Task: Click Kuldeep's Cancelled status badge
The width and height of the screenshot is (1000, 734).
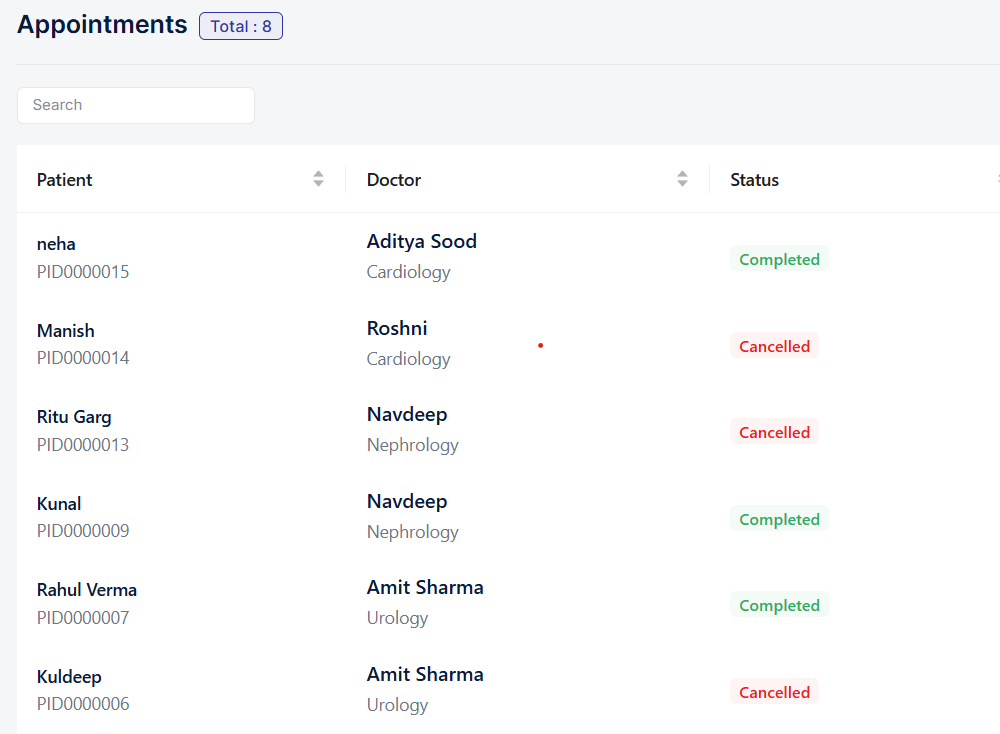Action: coord(774,692)
